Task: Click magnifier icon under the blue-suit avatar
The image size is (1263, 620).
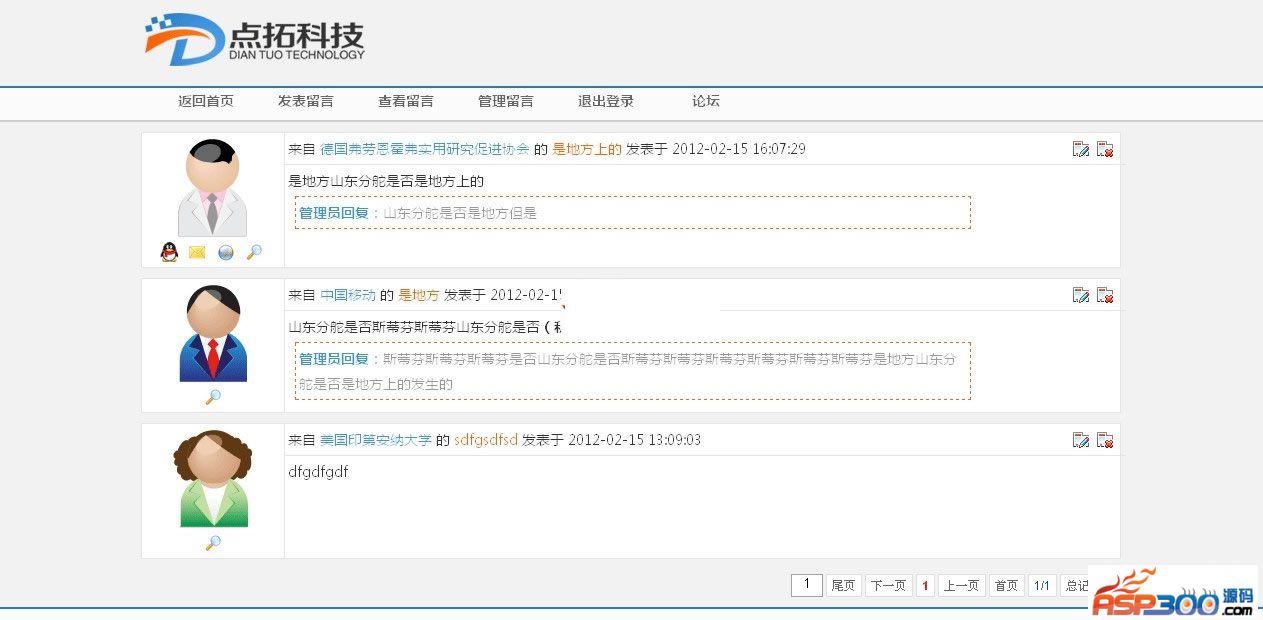Action: click(213, 397)
